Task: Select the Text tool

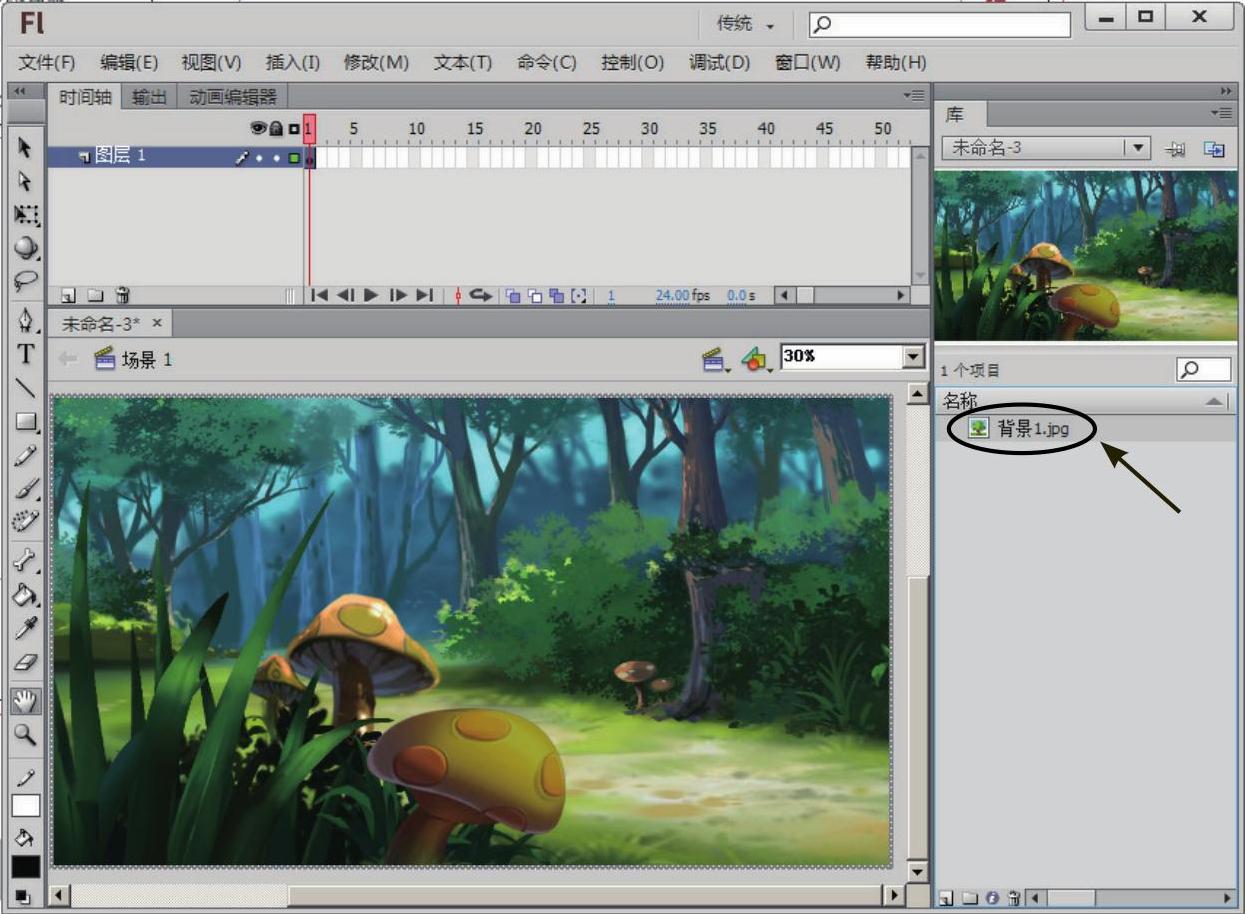Action: (26, 354)
